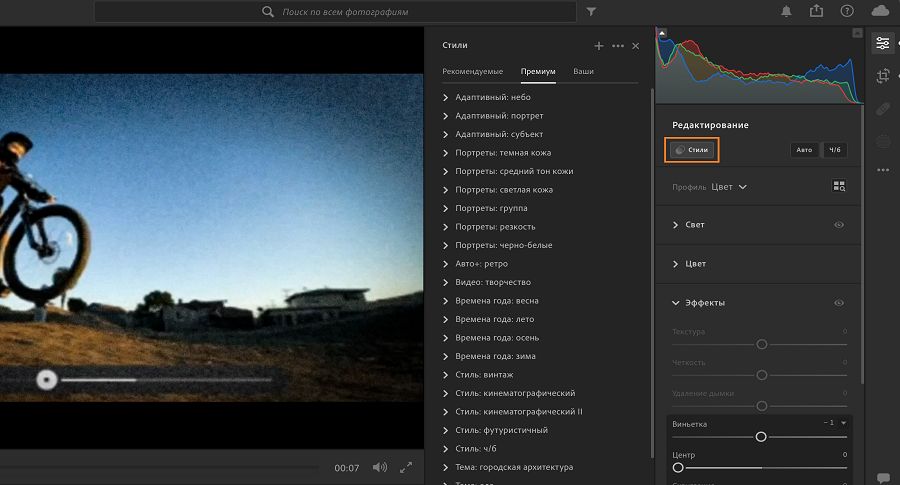Screen dimensions: 900x485
Task: Click the share/export icon
Action: click(816, 11)
